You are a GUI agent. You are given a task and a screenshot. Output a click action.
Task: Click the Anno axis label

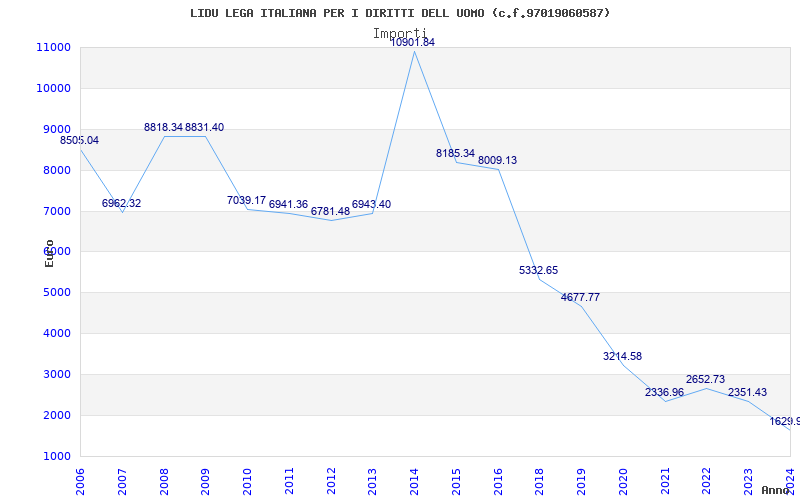776,490
